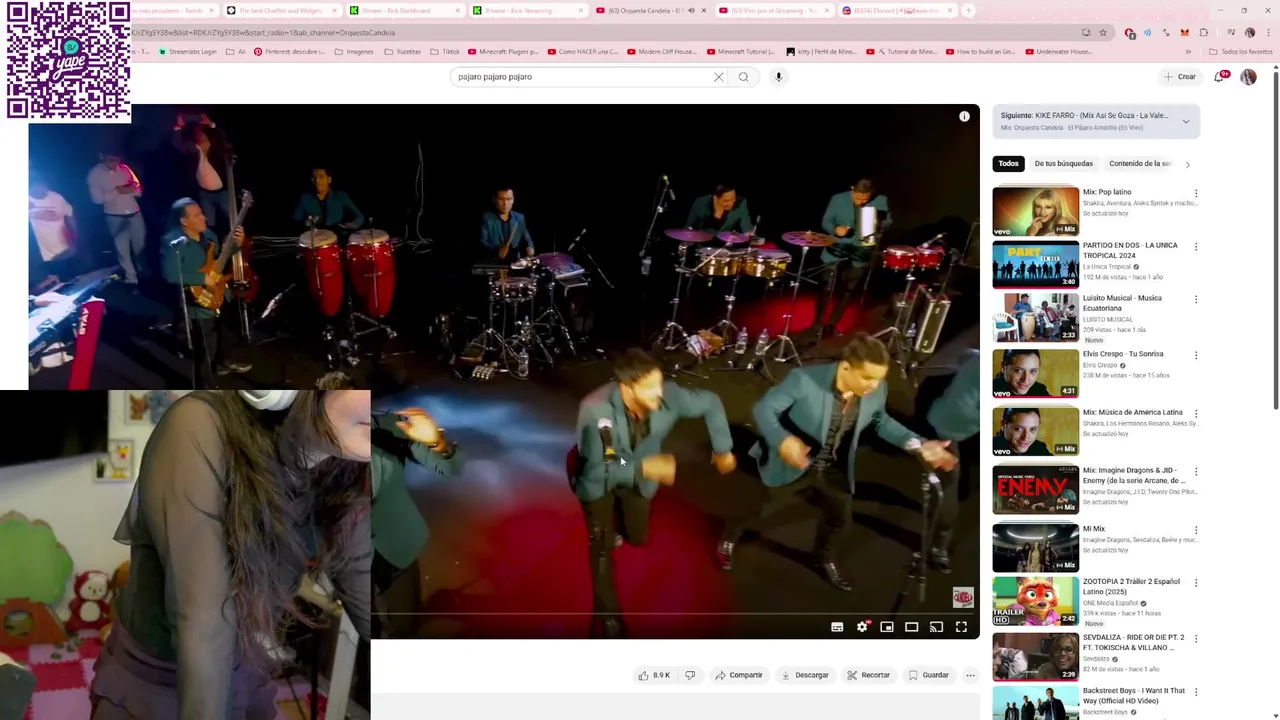Select the De tus búsquedas chip

(1063, 164)
